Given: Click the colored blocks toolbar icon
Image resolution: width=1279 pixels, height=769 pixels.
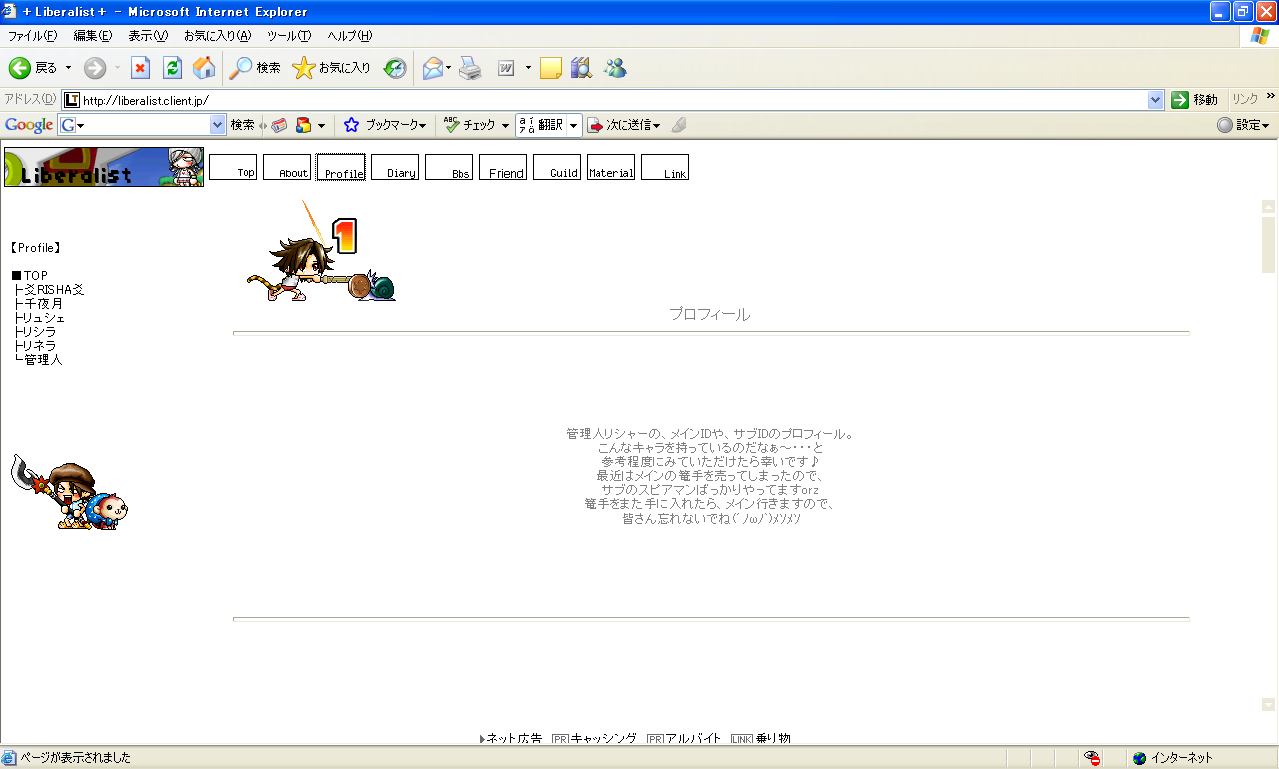Looking at the screenshot, I should [x=304, y=125].
